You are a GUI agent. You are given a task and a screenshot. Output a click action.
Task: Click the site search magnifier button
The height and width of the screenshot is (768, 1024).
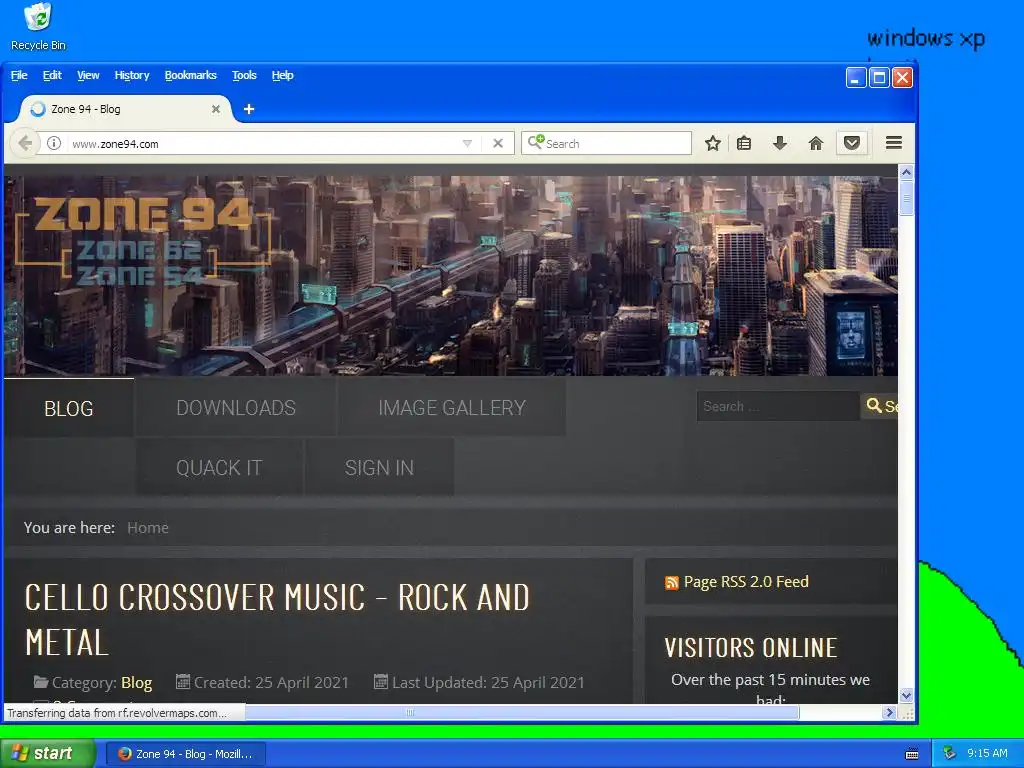coord(879,406)
